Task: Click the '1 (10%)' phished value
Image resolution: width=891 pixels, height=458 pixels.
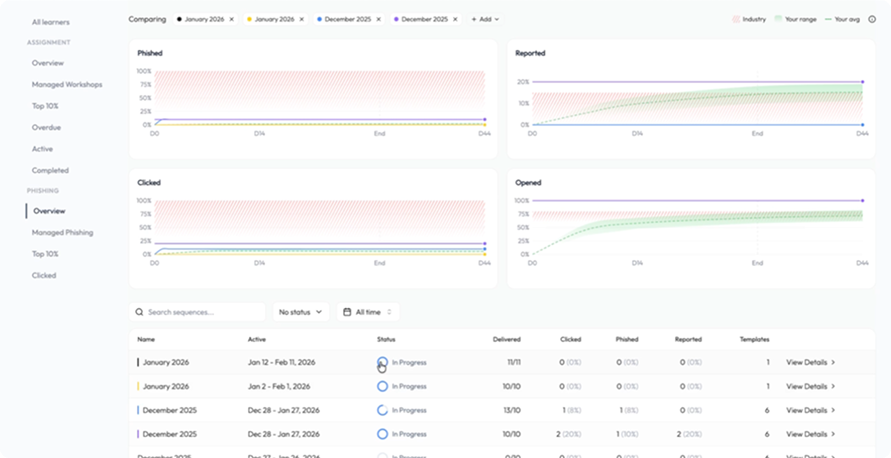Action: [627, 434]
